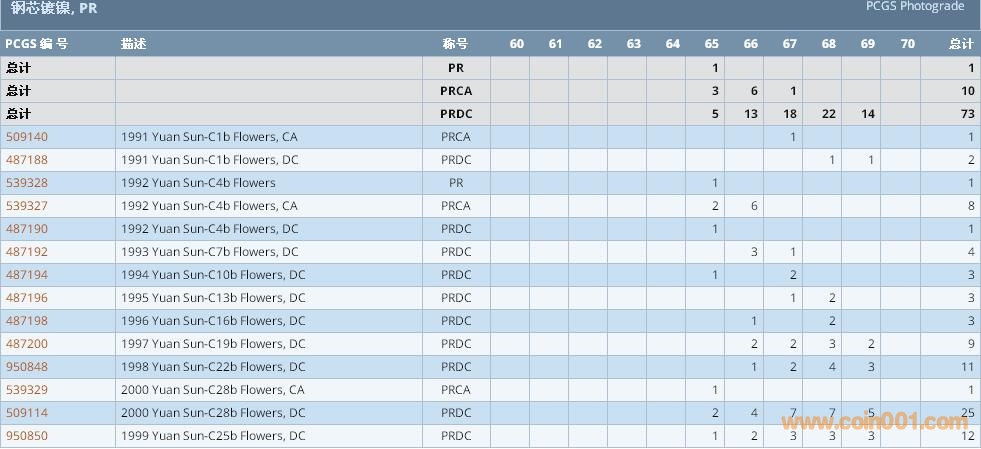Click PCGS number 950848

[x=27, y=367]
